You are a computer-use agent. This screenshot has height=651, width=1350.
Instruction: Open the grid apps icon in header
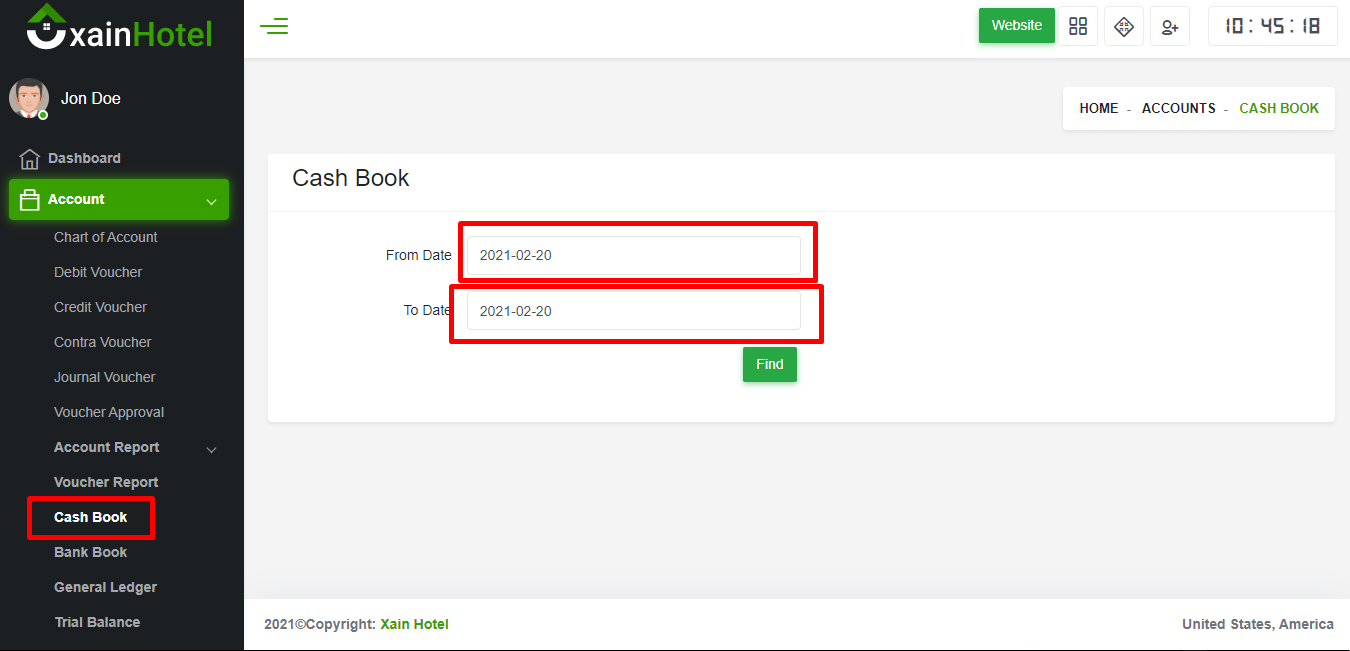[x=1078, y=27]
